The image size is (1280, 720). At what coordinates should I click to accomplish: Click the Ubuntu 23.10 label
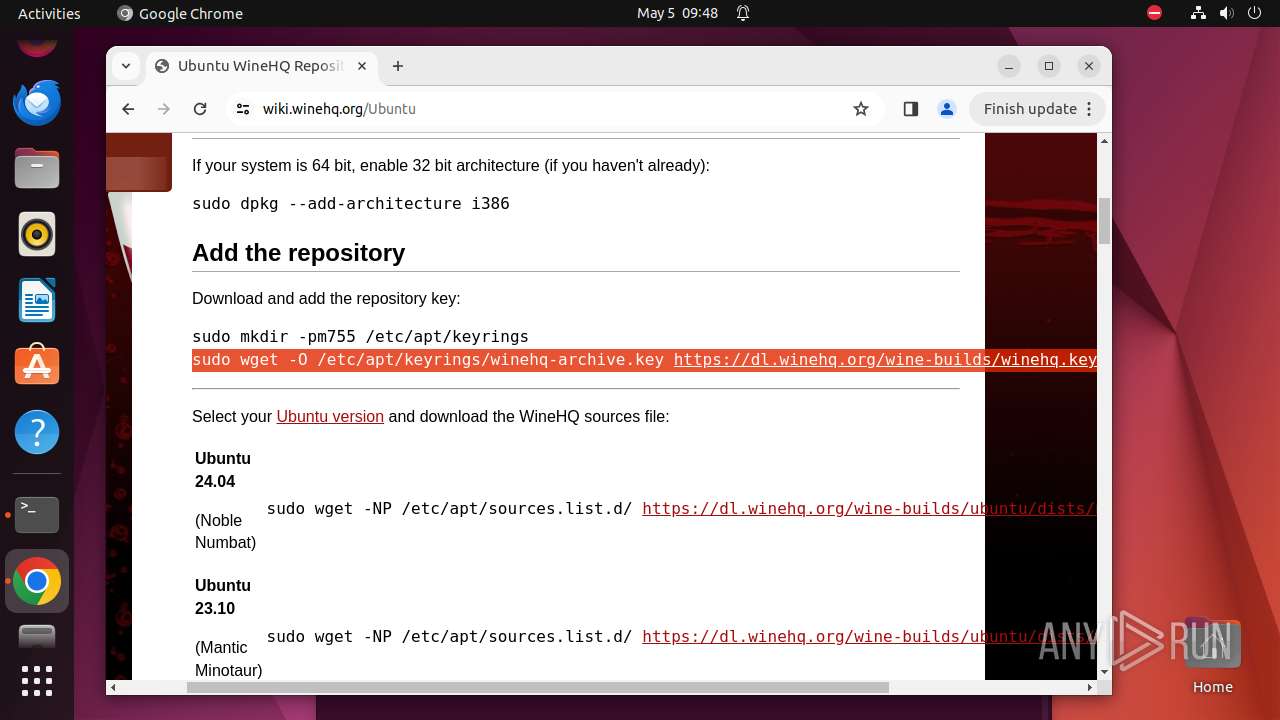[x=222, y=597]
